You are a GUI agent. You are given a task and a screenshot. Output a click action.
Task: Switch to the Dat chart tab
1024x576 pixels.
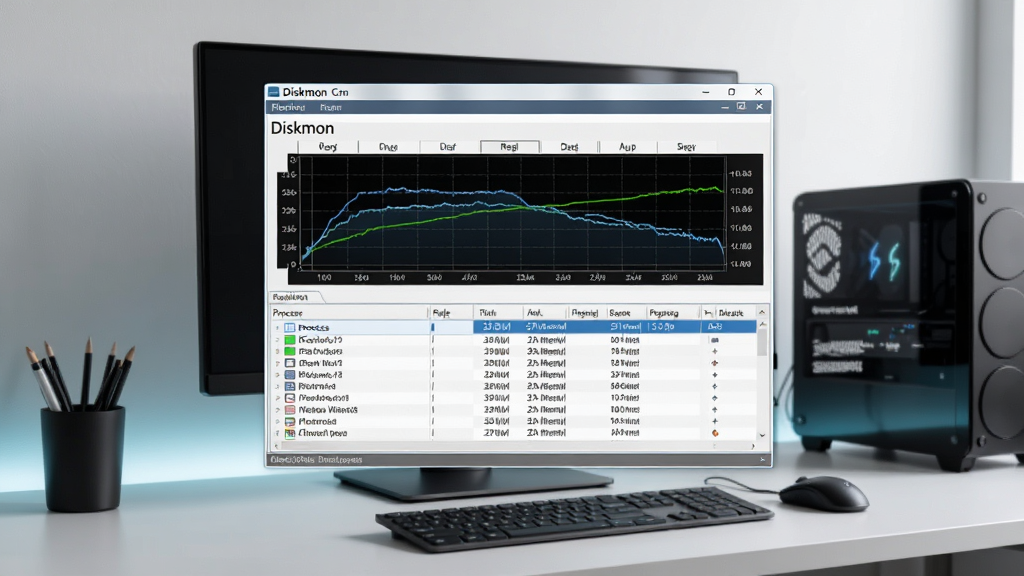coord(569,147)
